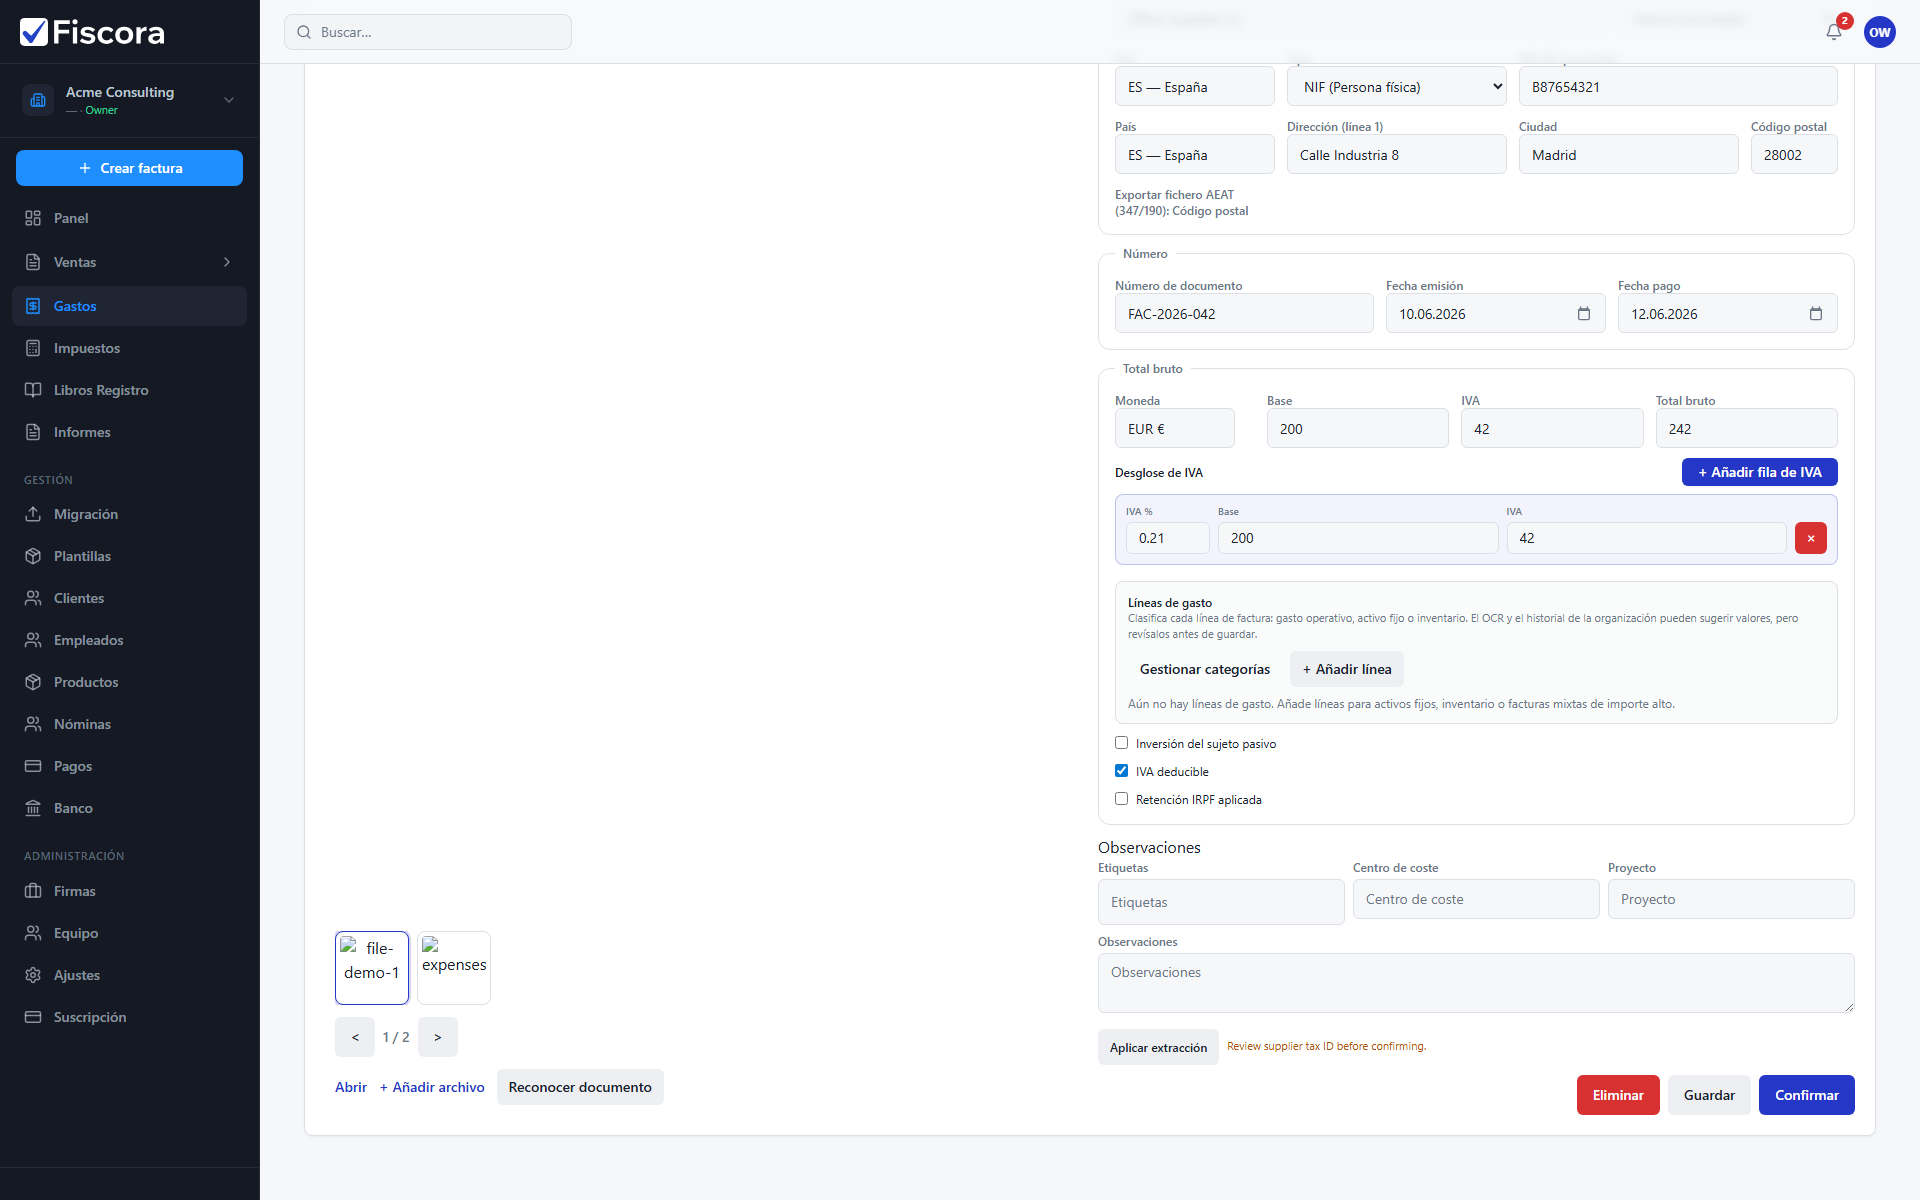
Task: Open calendar picker for Fecha pago
Action: pyautogui.click(x=1816, y=314)
